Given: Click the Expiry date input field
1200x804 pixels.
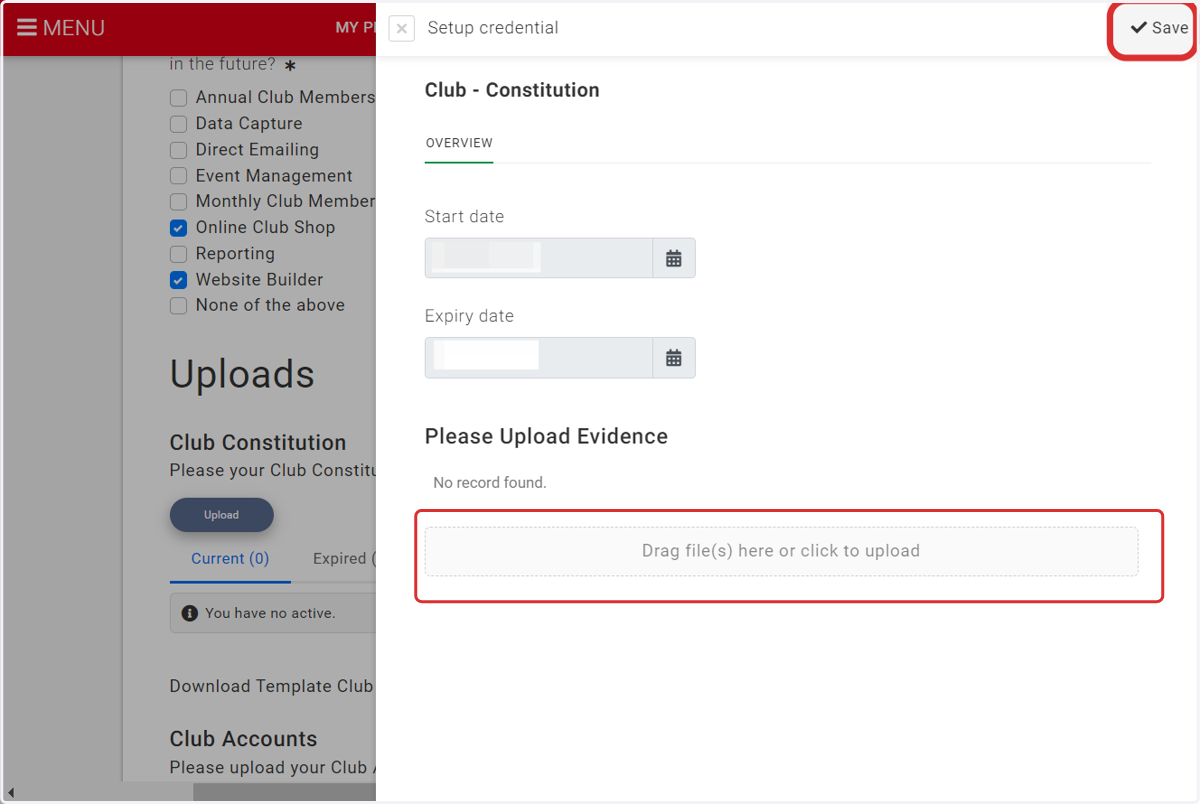Looking at the screenshot, I should (539, 358).
